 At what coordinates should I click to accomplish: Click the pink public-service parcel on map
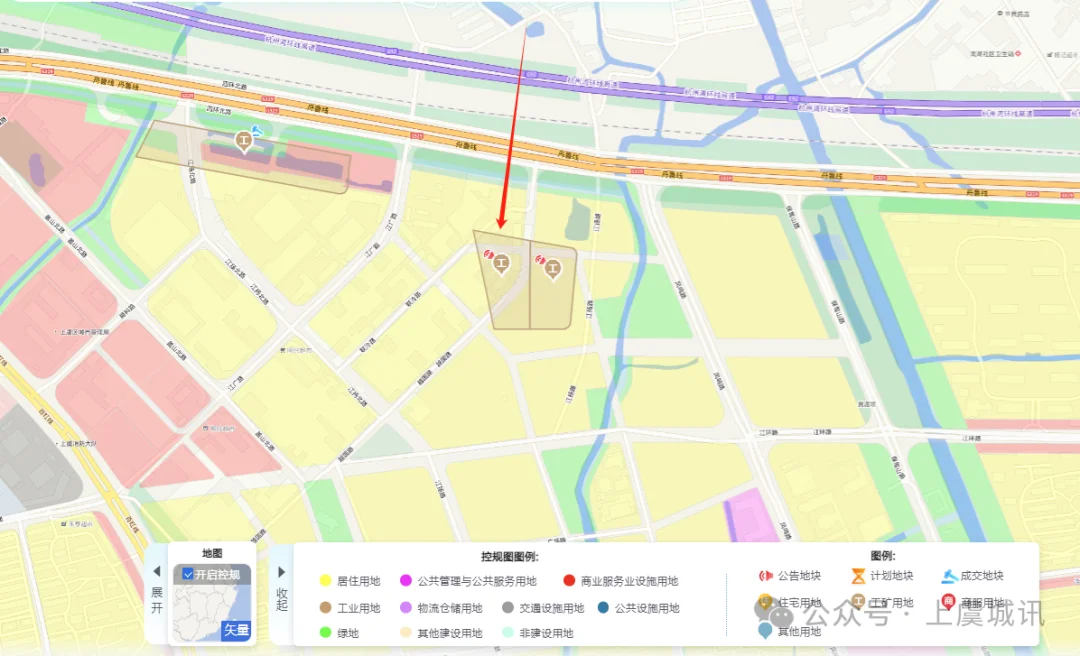(x=751, y=515)
